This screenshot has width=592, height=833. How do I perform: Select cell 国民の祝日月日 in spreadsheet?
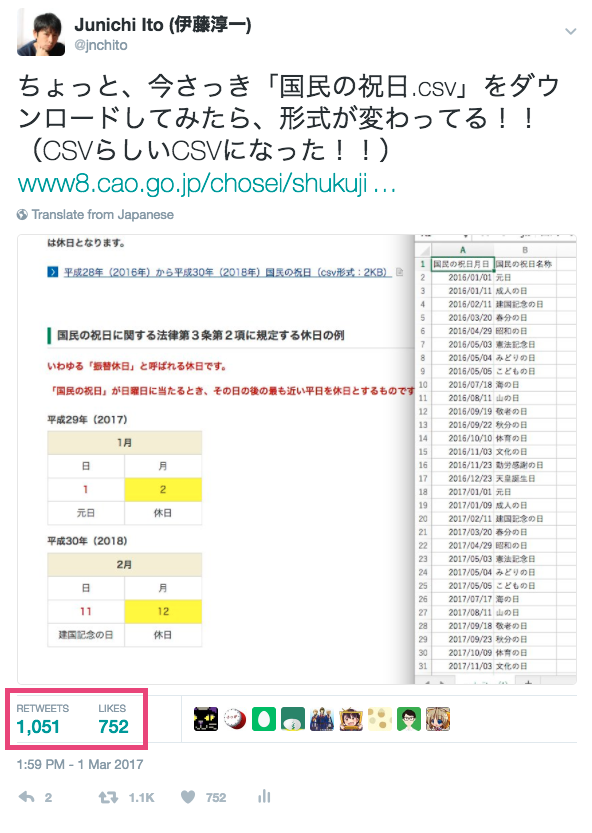(x=461, y=264)
